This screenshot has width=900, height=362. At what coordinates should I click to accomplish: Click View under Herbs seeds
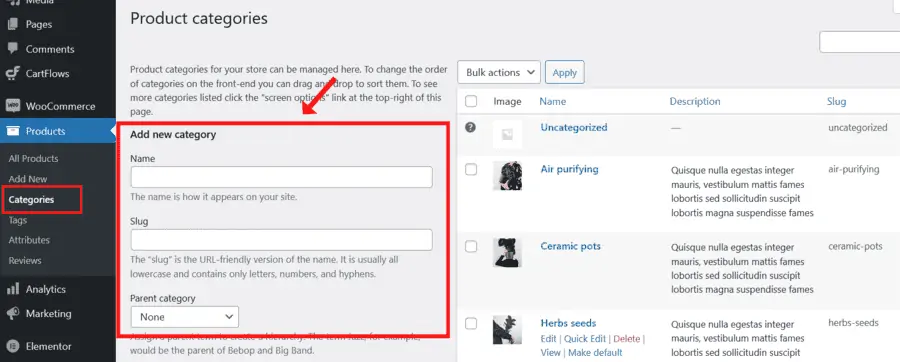pyautogui.click(x=550, y=352)
